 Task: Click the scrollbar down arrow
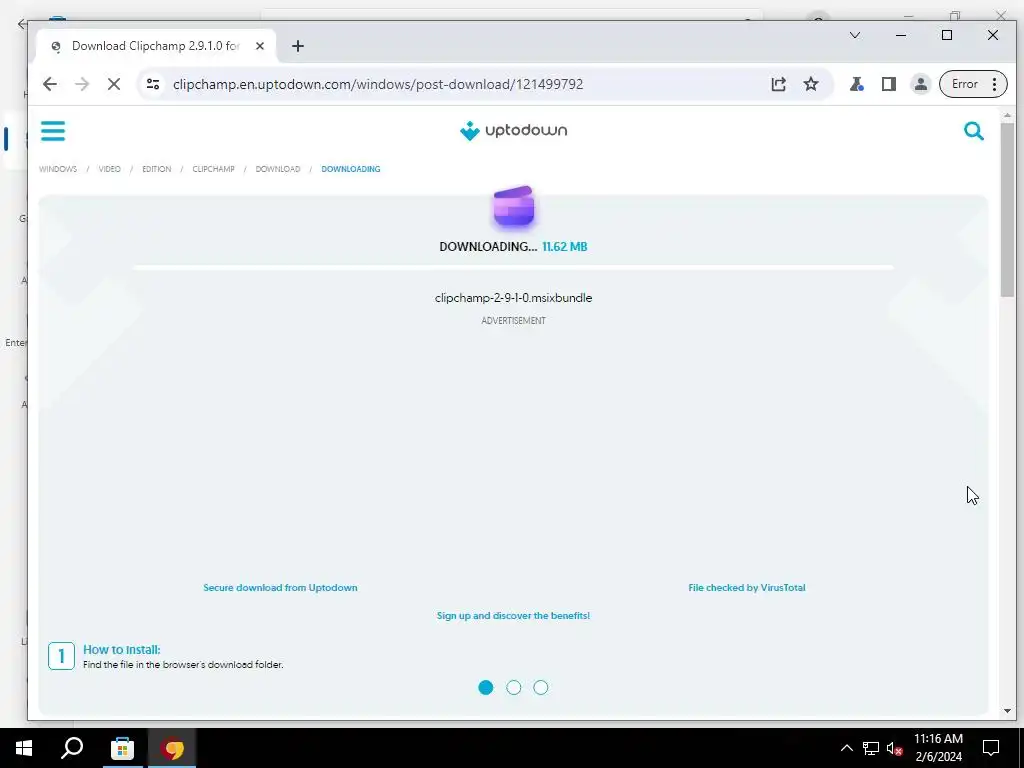1007,711
